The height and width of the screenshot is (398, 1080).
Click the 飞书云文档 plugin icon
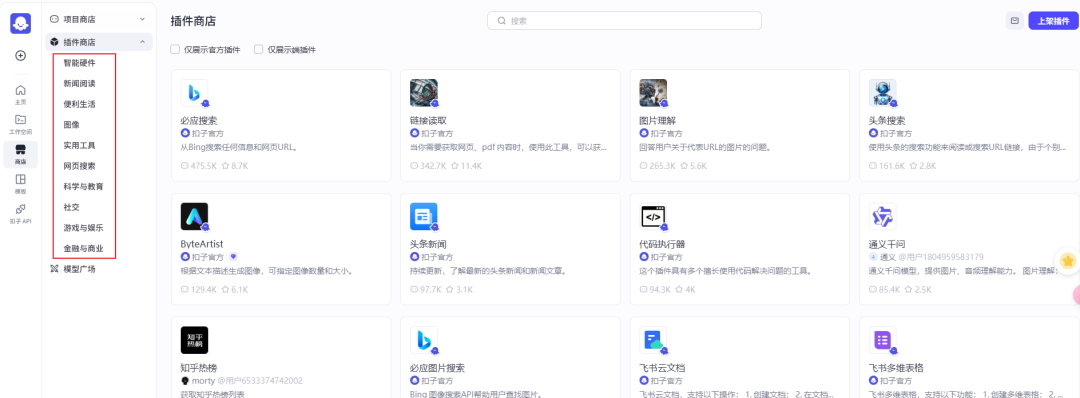click(653, 340)
